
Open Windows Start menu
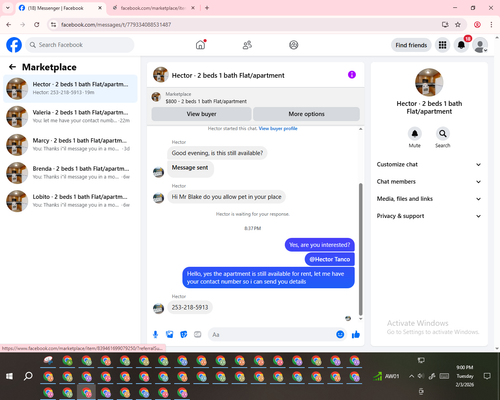coord(9,376)
